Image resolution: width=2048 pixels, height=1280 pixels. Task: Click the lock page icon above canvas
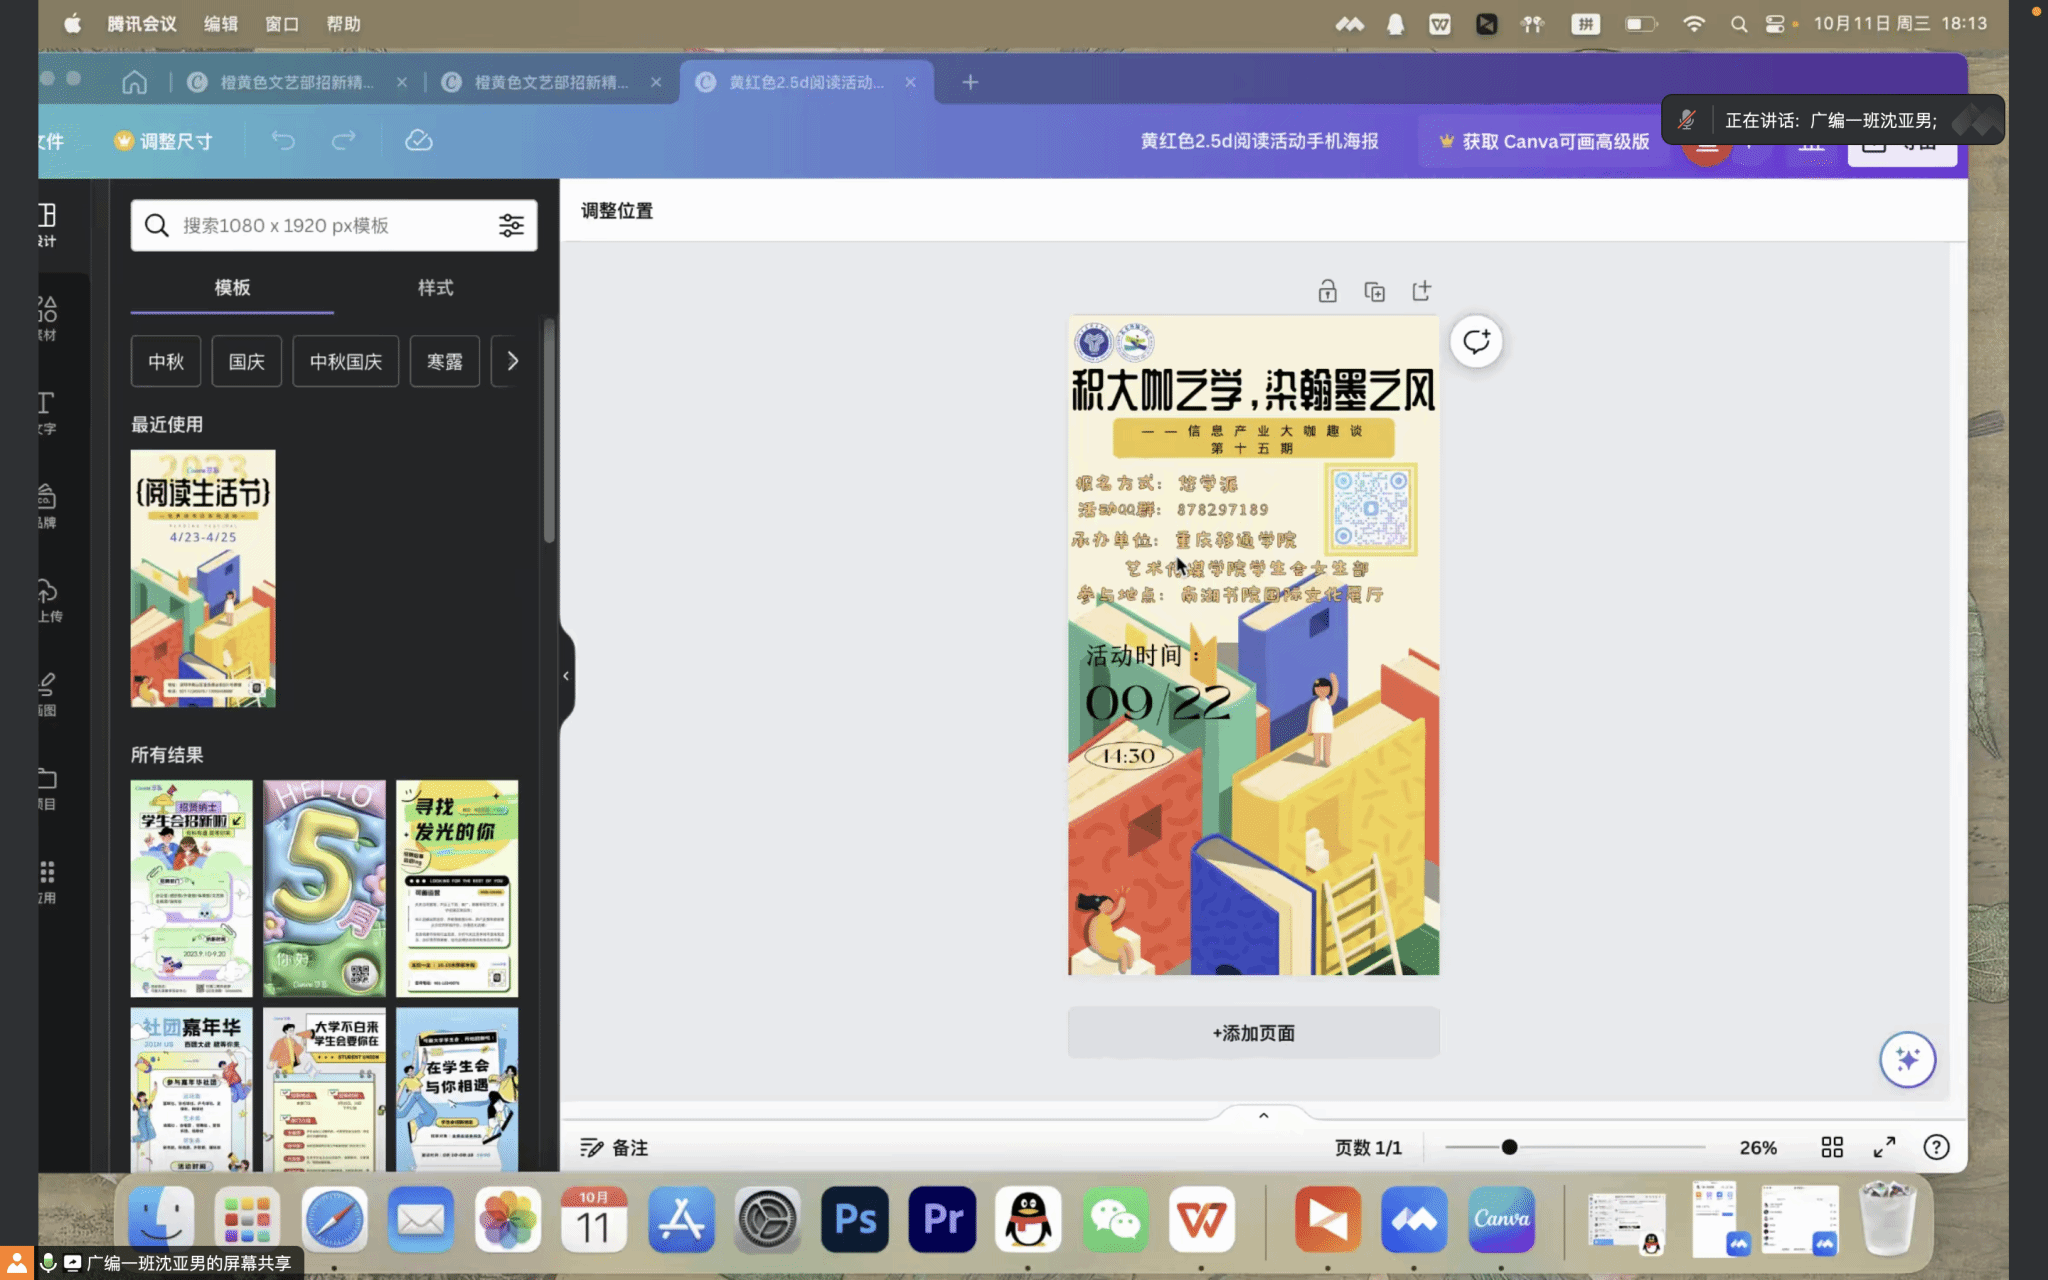1327,291
